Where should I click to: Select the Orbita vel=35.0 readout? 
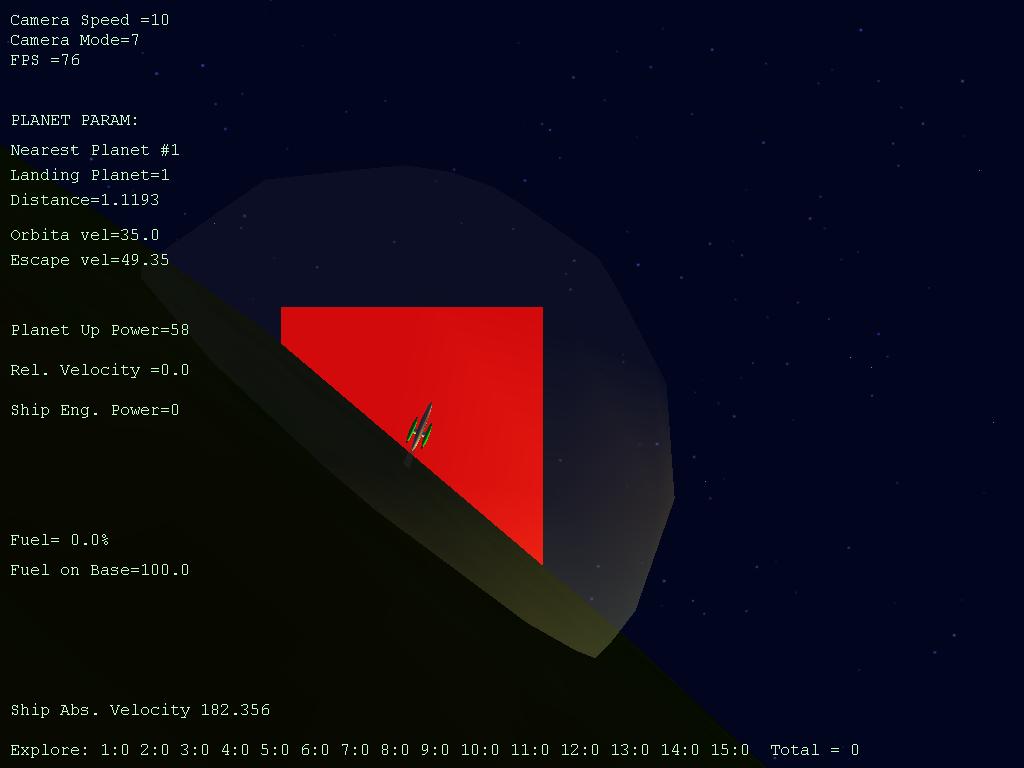click(85, 235)
